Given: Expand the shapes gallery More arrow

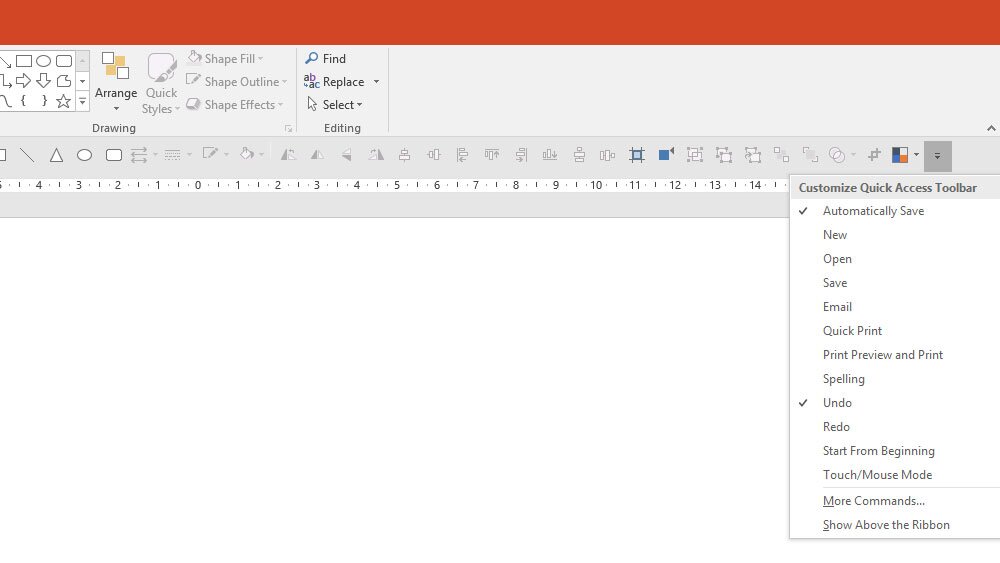Looking at the screenshot, I should [83, 101].
